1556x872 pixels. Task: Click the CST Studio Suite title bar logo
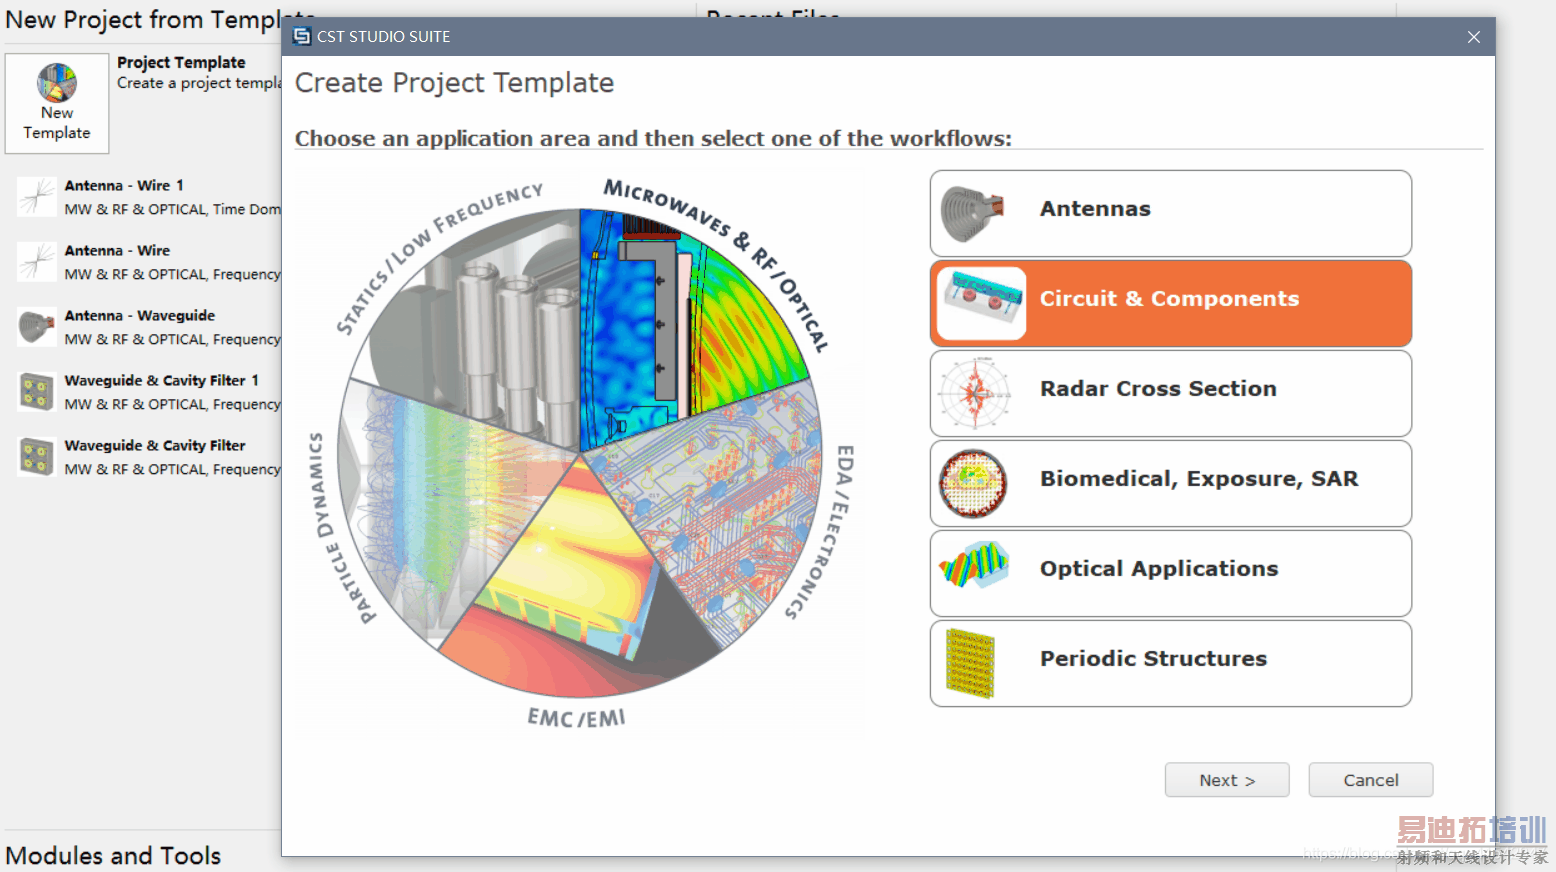(302, 37)
